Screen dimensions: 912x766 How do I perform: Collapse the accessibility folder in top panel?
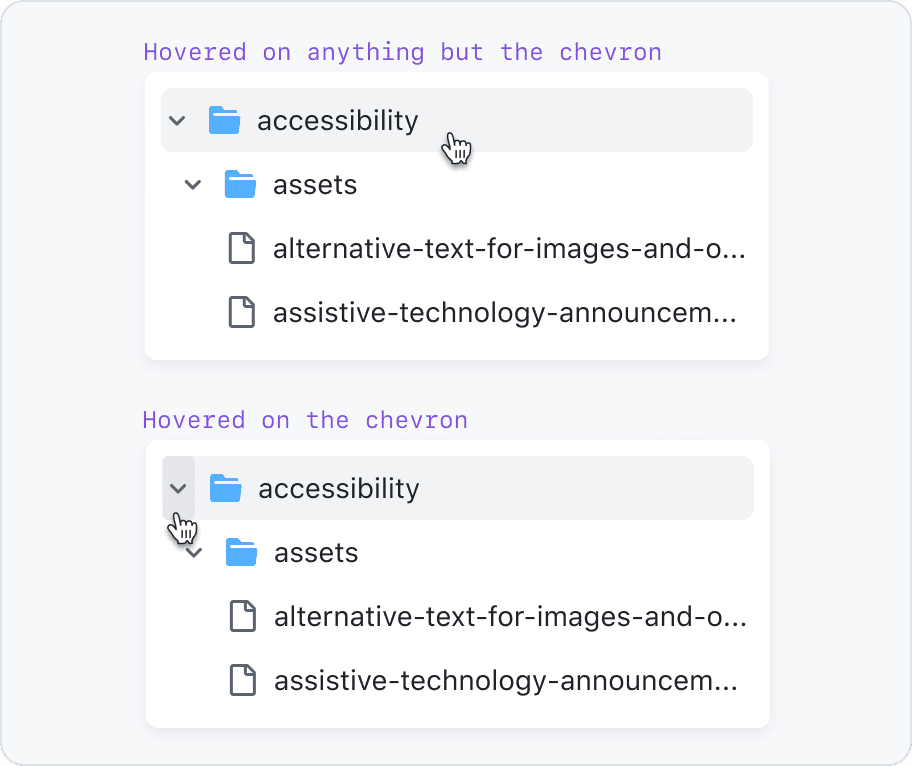coord(177,120)
